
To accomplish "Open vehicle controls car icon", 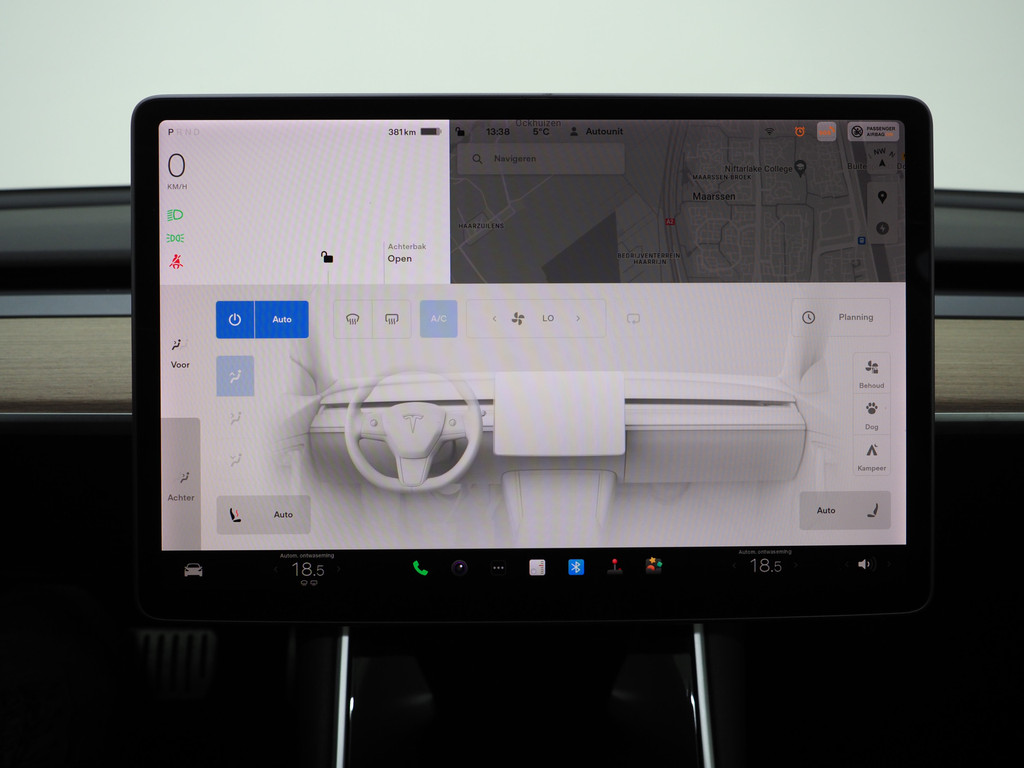I will click(193, 570).
